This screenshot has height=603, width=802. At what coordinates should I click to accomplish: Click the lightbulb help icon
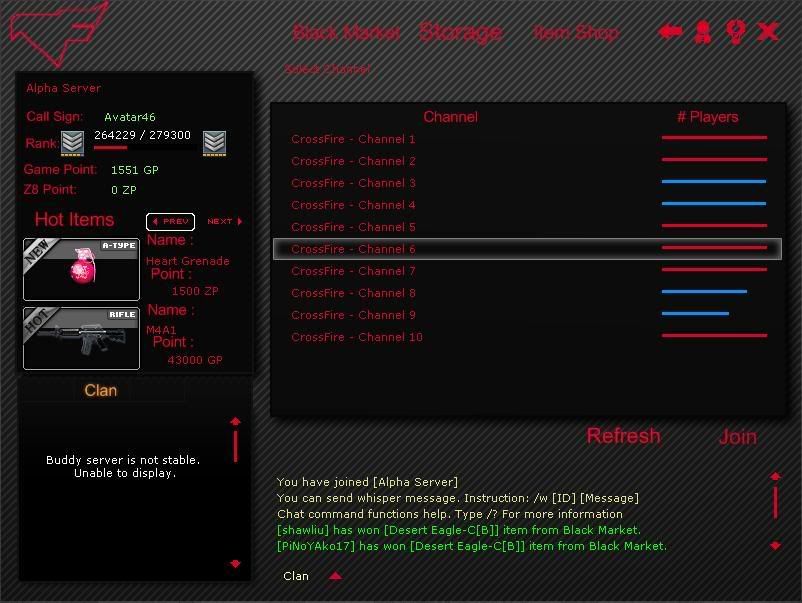point(735,32)
